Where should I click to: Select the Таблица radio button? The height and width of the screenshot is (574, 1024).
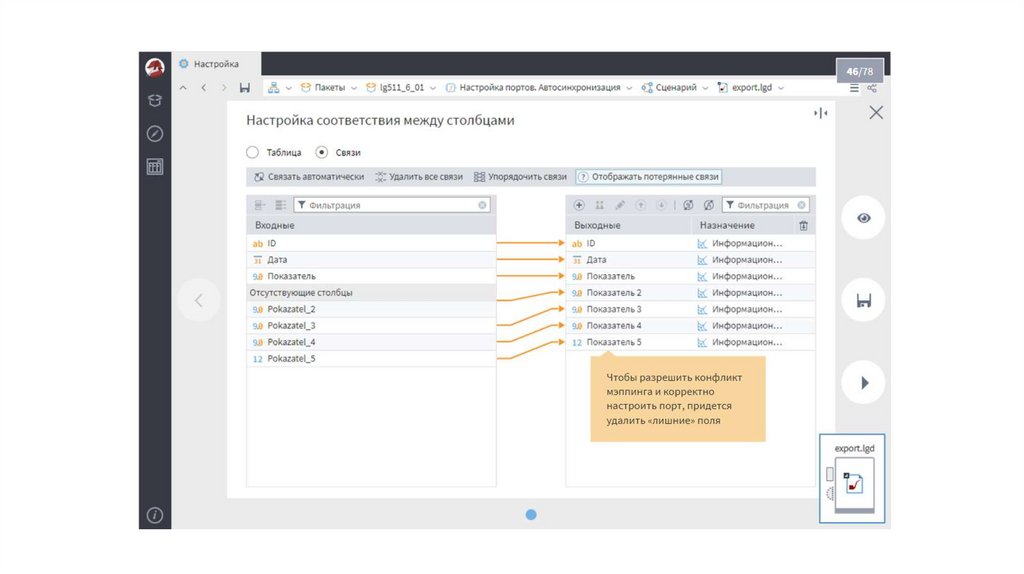(252, 153)
